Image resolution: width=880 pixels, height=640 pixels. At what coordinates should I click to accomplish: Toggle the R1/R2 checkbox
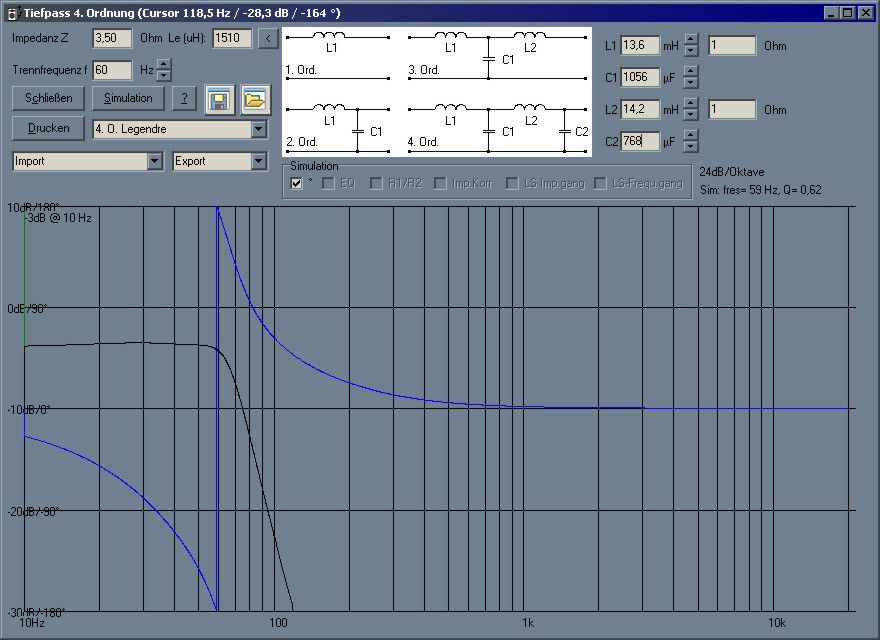pyautogui.click(x=376, y=184)
